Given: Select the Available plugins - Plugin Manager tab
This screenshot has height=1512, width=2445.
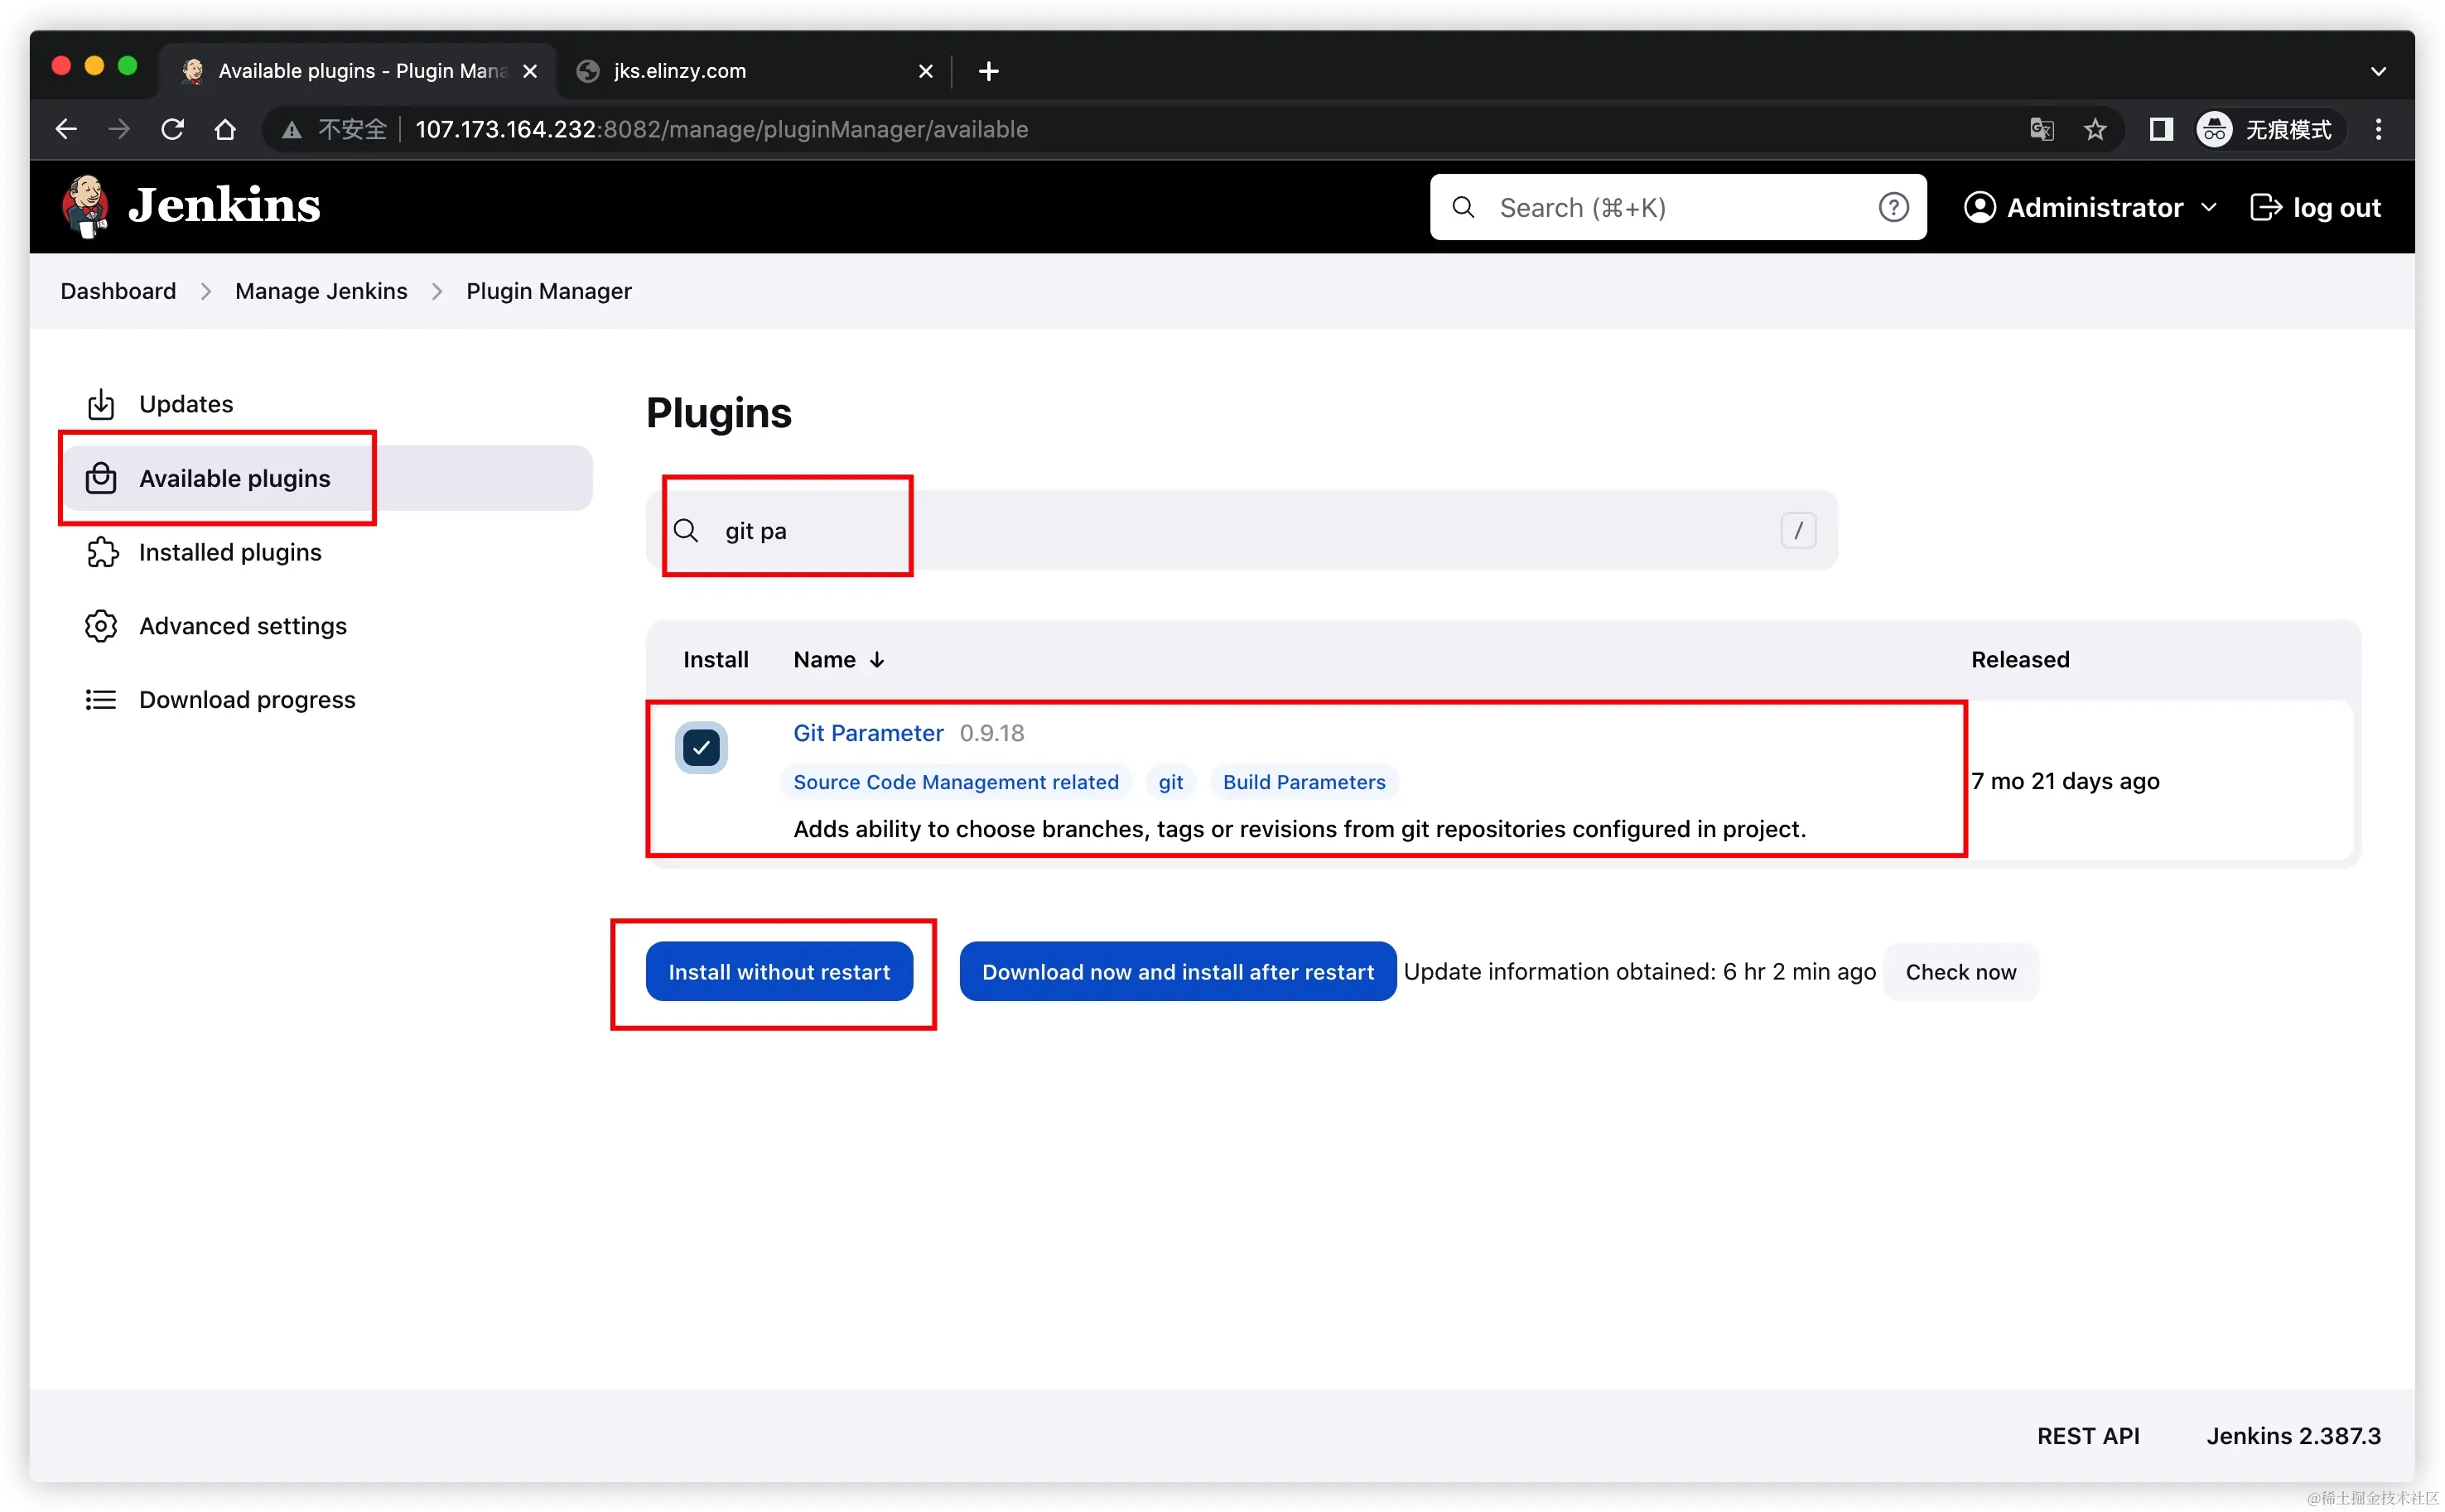Looking at the screenshot, I should [356, 71].
